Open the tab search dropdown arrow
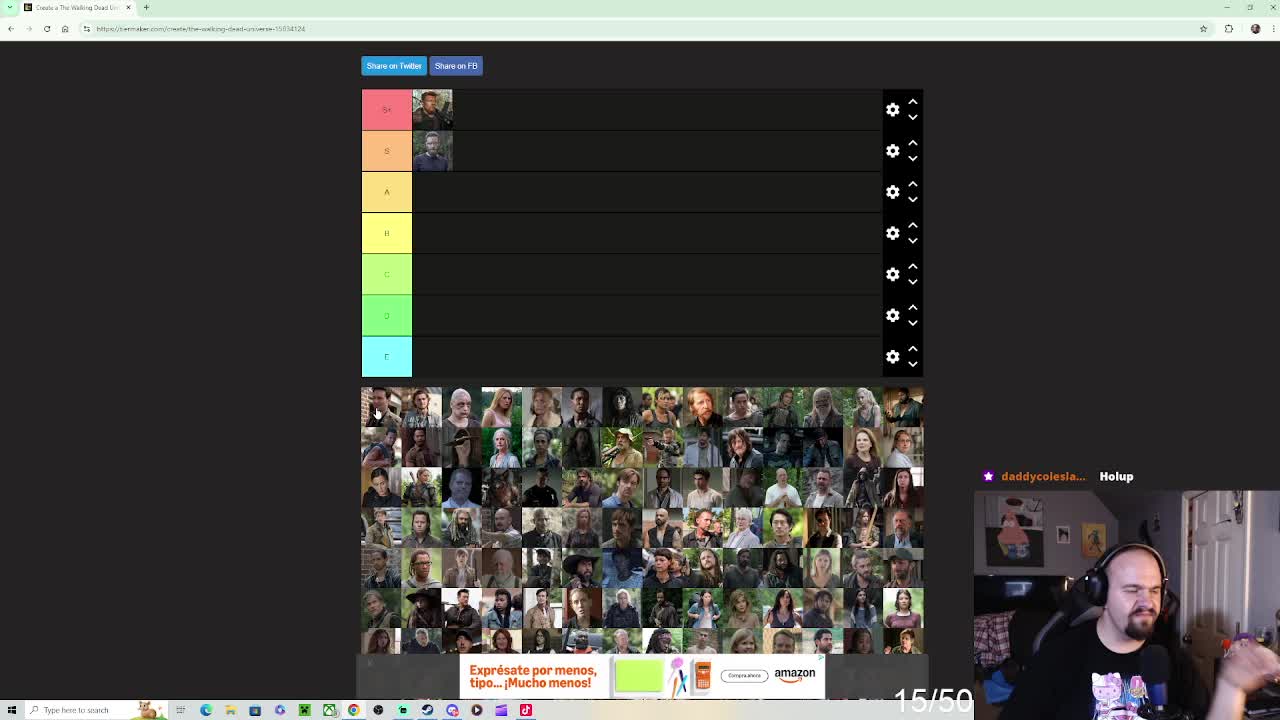The width and height of the screenshot is (1280, 720). point(11,7)
